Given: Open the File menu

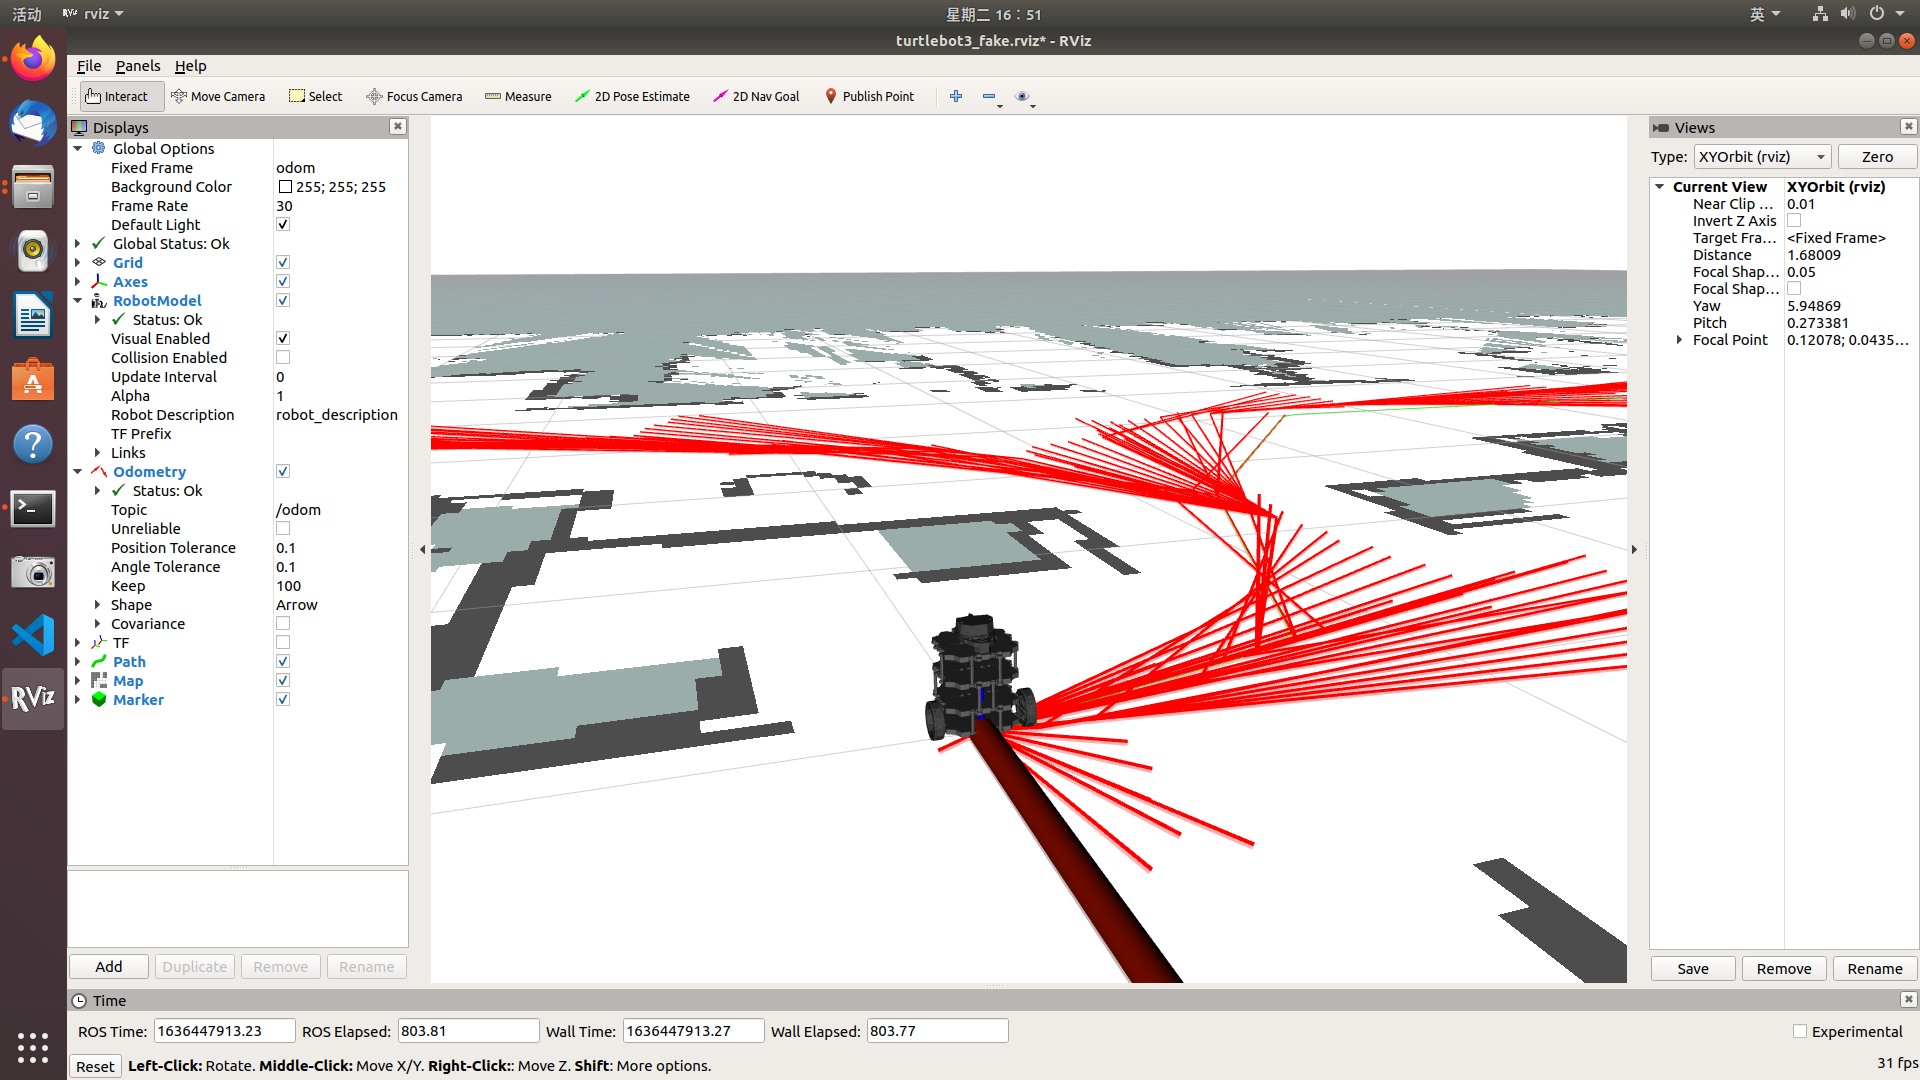Looking at the screenshot, I should (89, 65).
